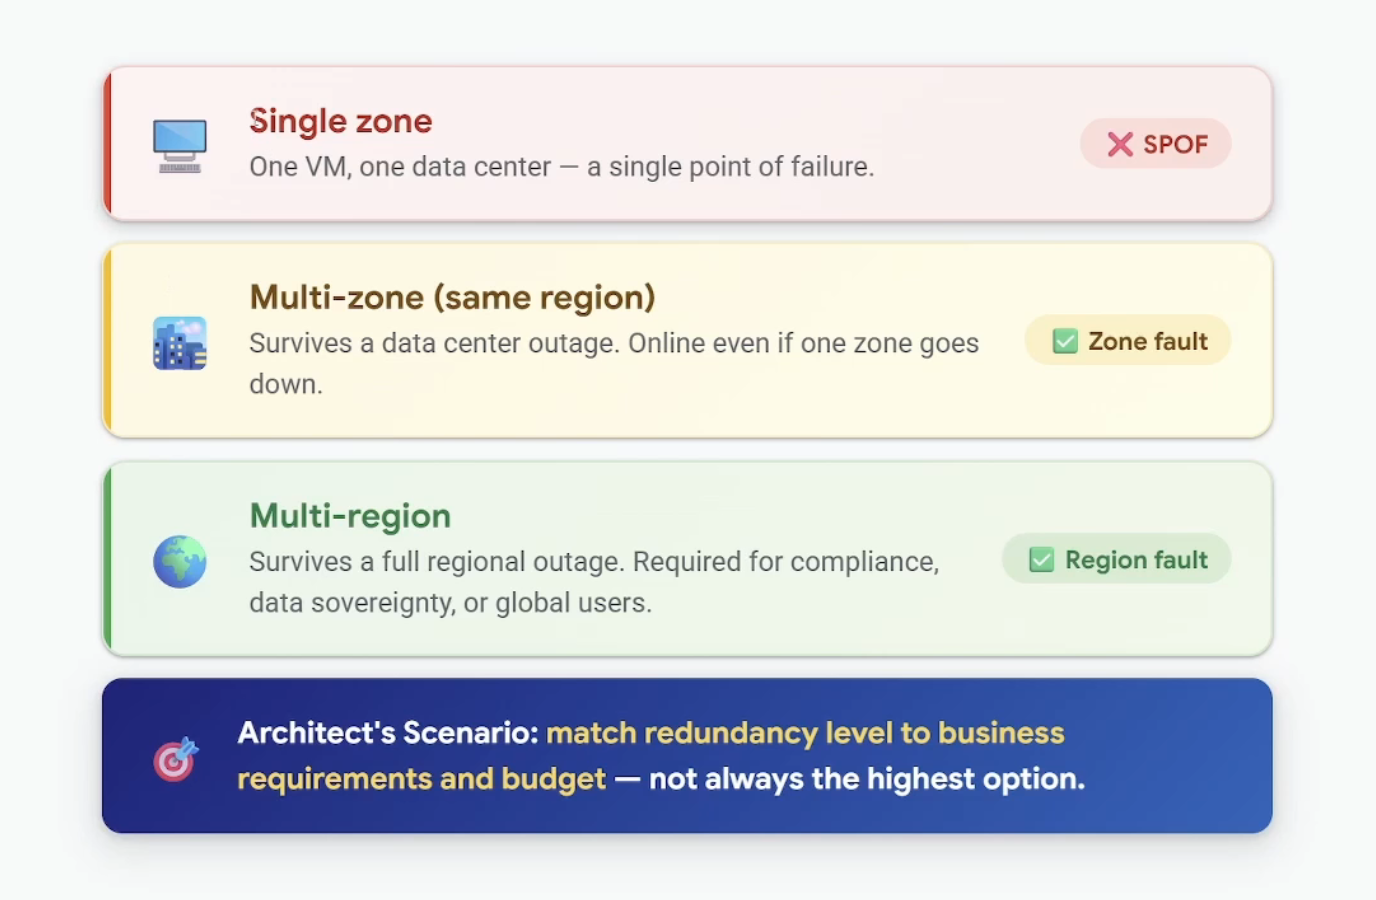This screenshot has width=1376, height=900.
Task: Click the Single zone heading
Action: (x=341, y=121)
